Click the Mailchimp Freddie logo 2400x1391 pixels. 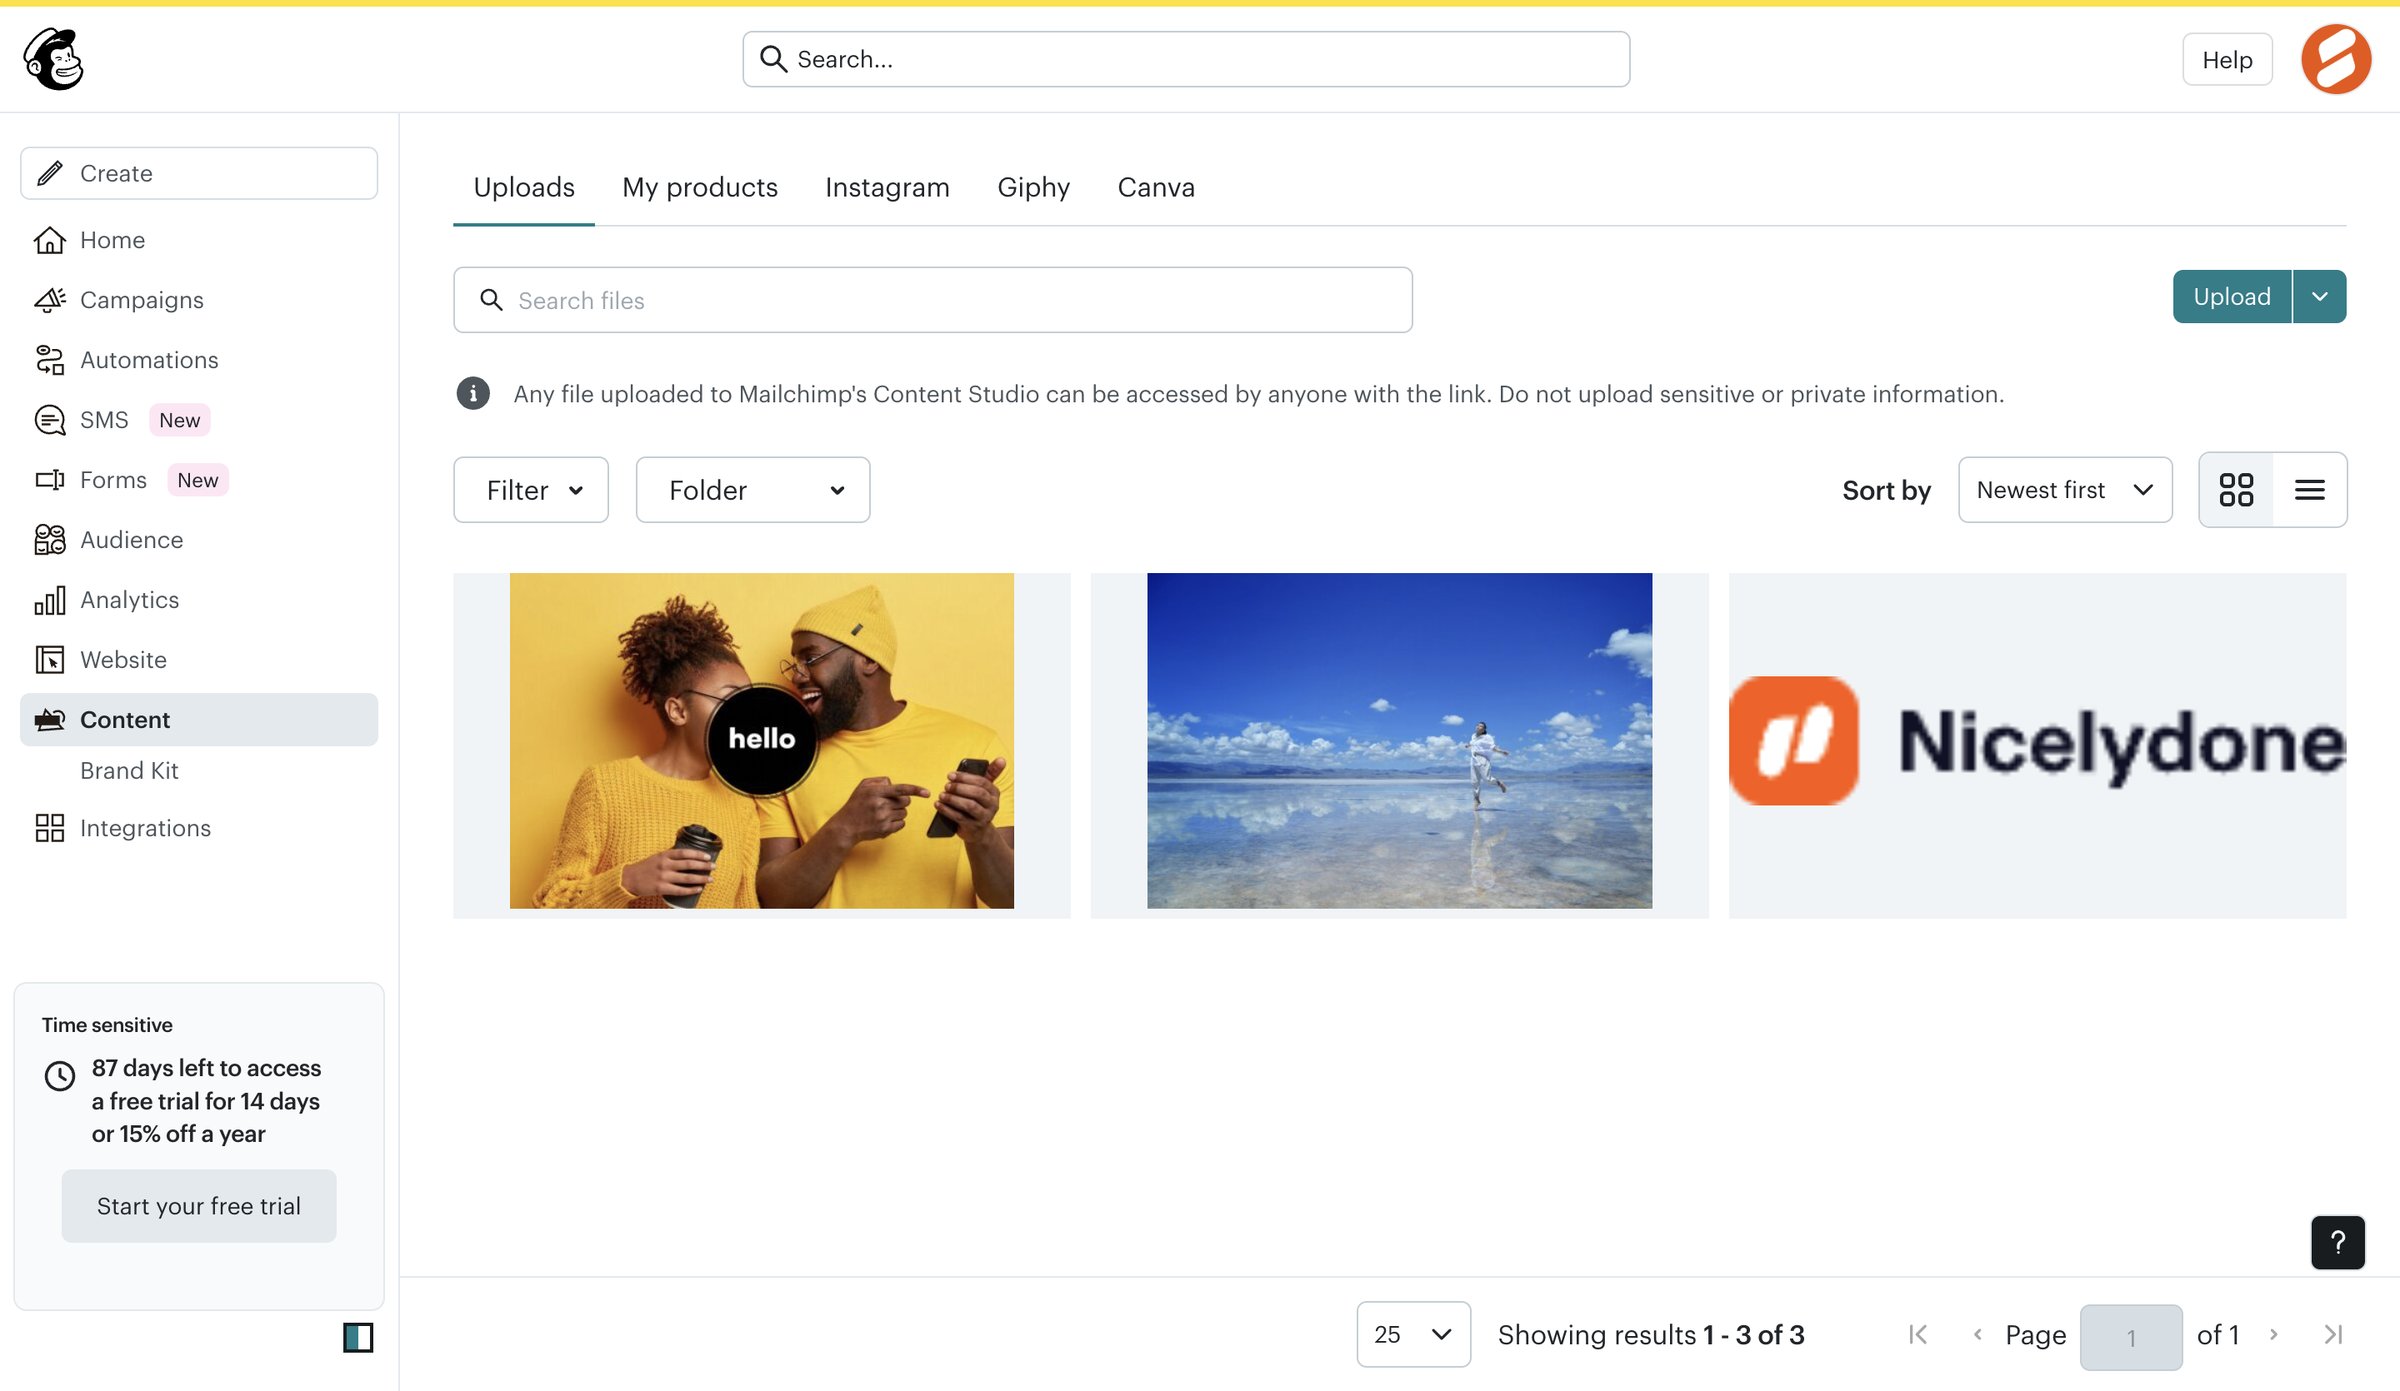pos(54,59)
